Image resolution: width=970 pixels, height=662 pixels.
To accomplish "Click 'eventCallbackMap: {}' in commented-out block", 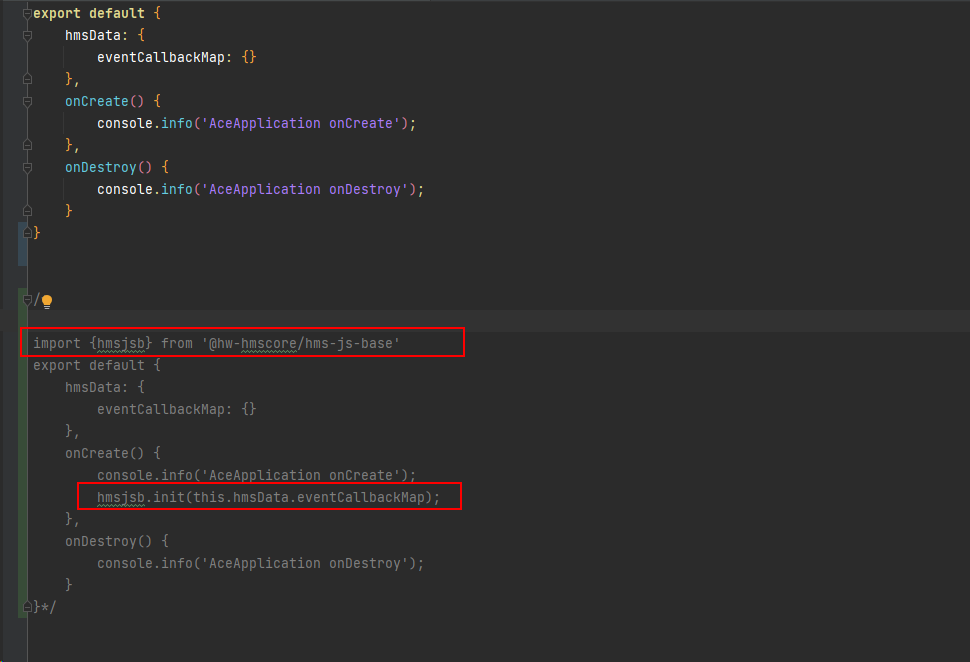I will coord(176,410).
